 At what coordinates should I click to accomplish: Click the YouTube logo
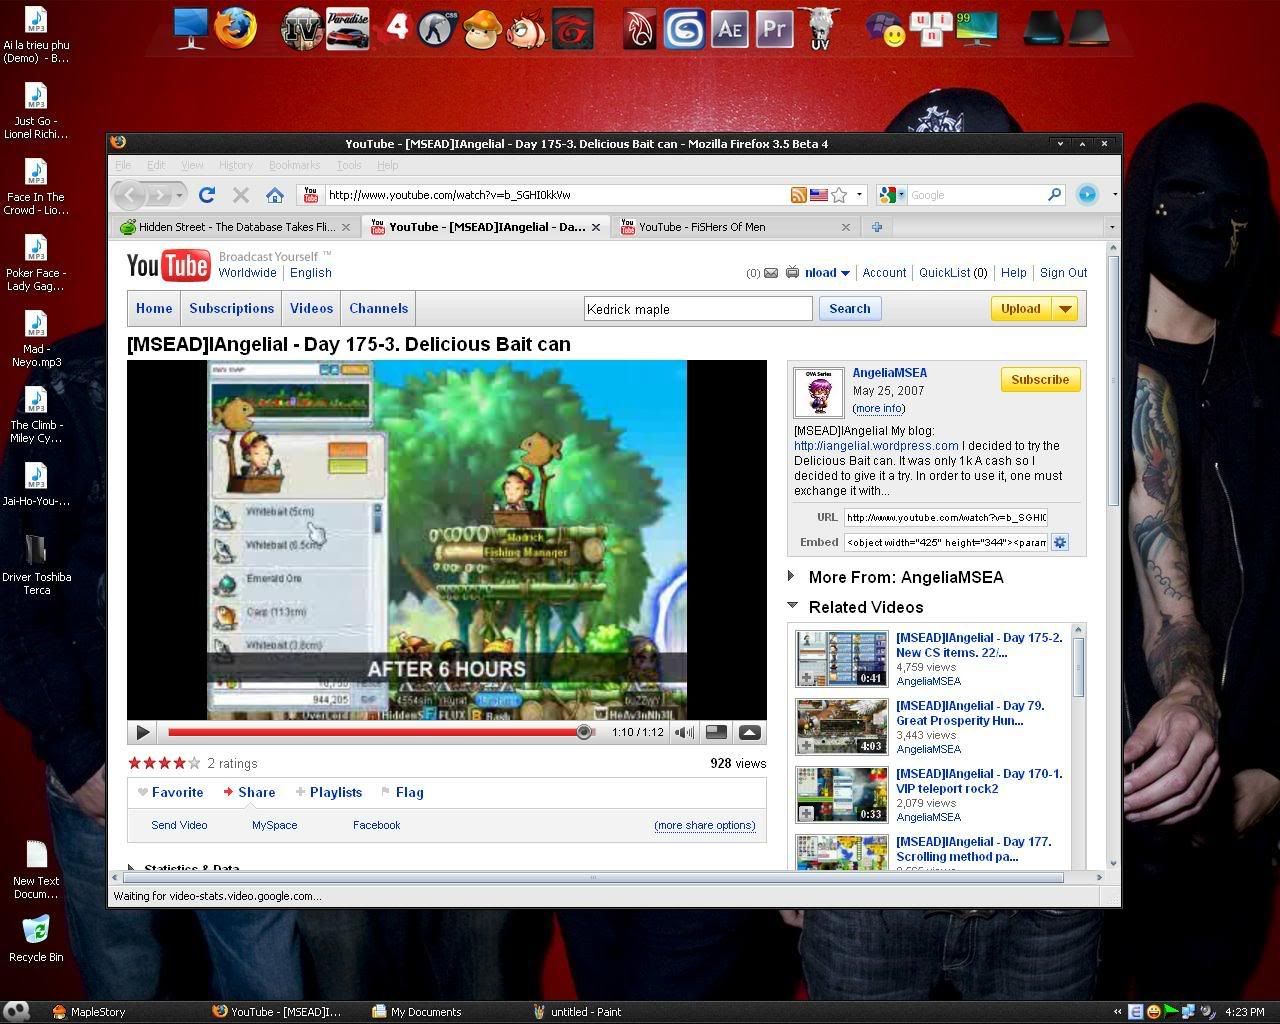(168, 266)
